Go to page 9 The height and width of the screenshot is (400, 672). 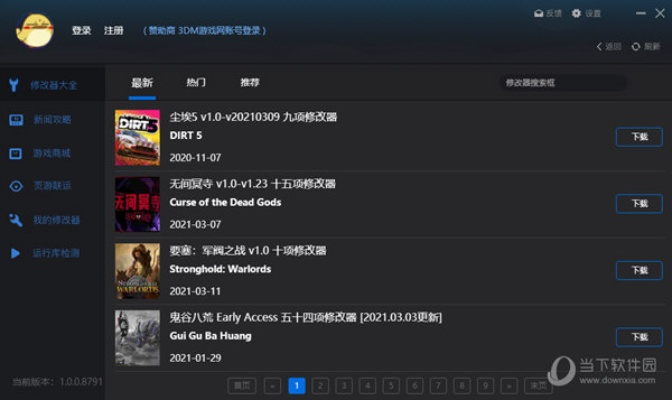pos(485,386)
